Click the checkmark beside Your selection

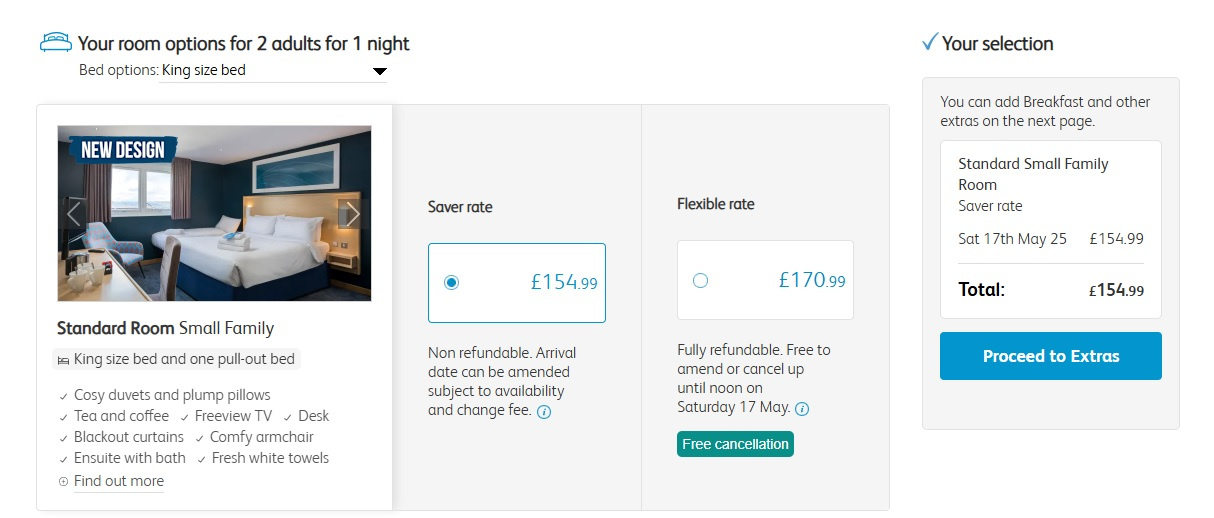(x=929, y=43)
